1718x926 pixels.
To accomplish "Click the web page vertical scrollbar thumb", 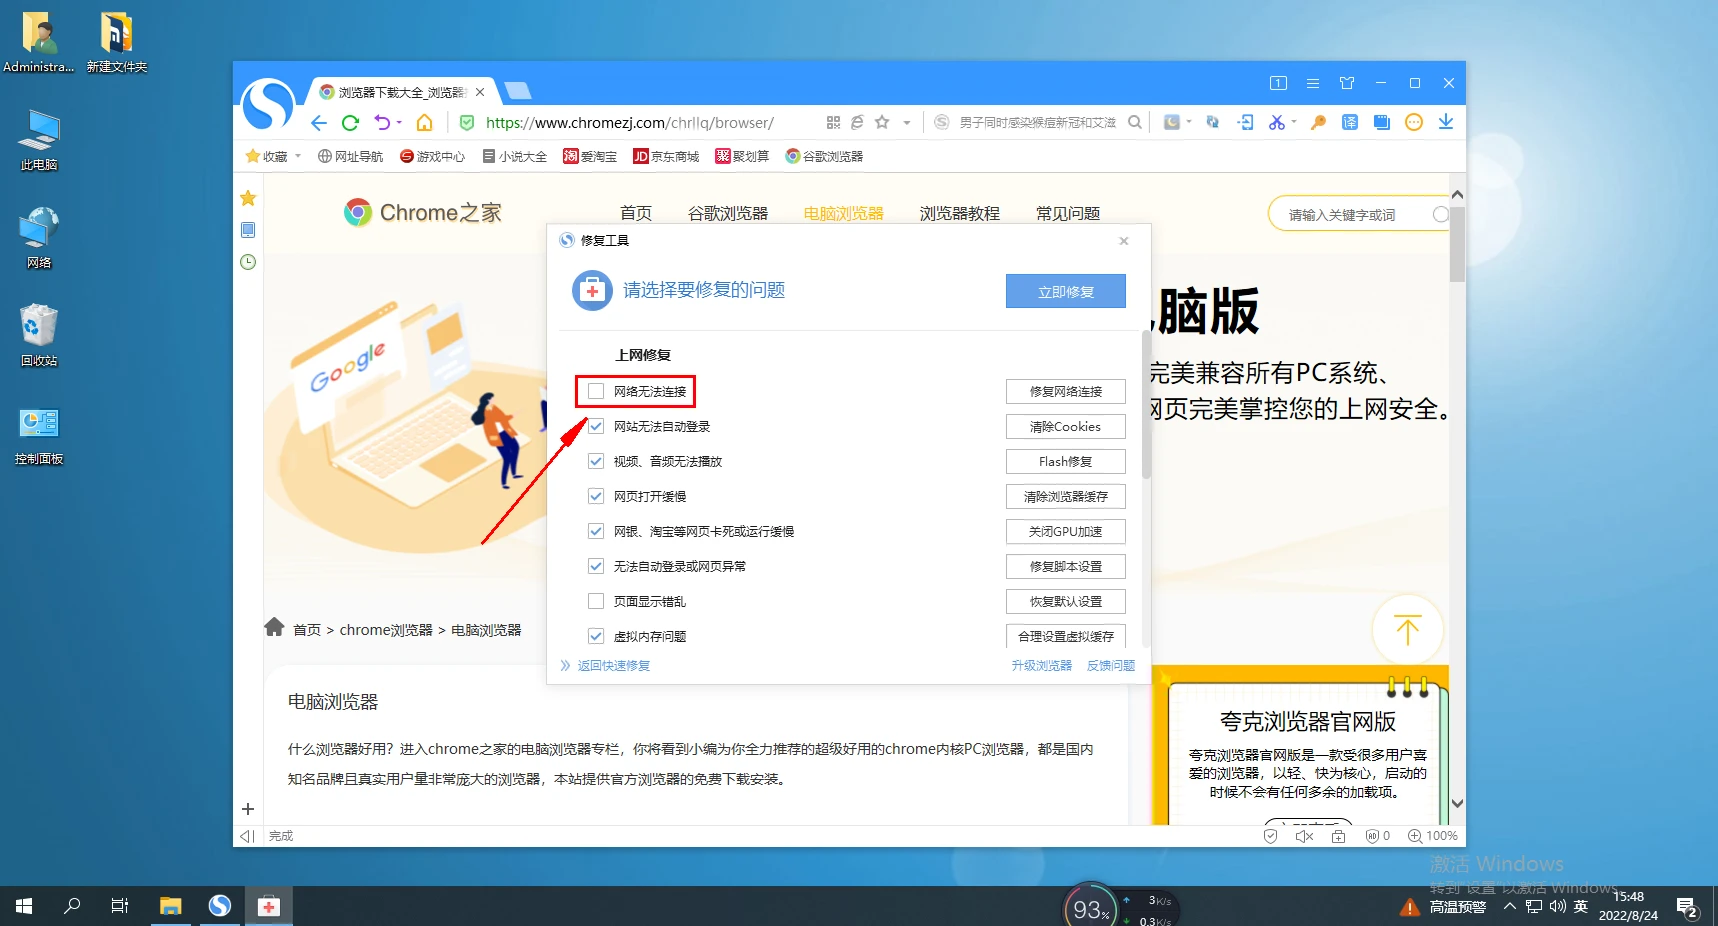I will [1457, 245].
